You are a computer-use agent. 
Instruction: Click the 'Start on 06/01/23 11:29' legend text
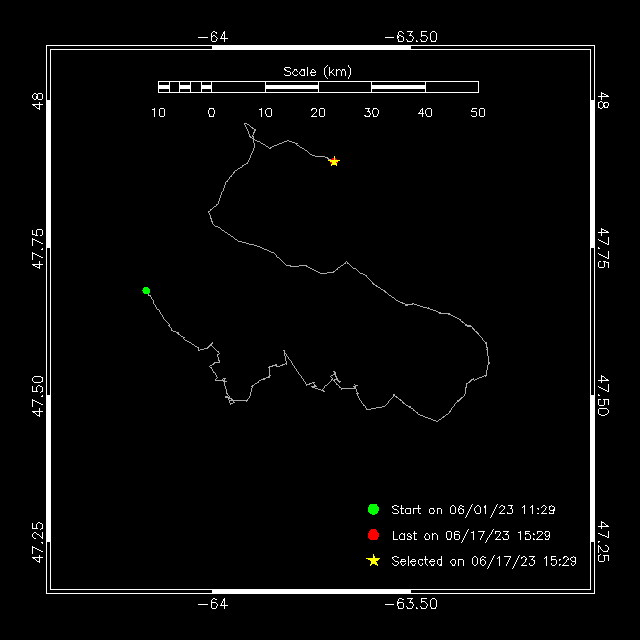(473, 510)
